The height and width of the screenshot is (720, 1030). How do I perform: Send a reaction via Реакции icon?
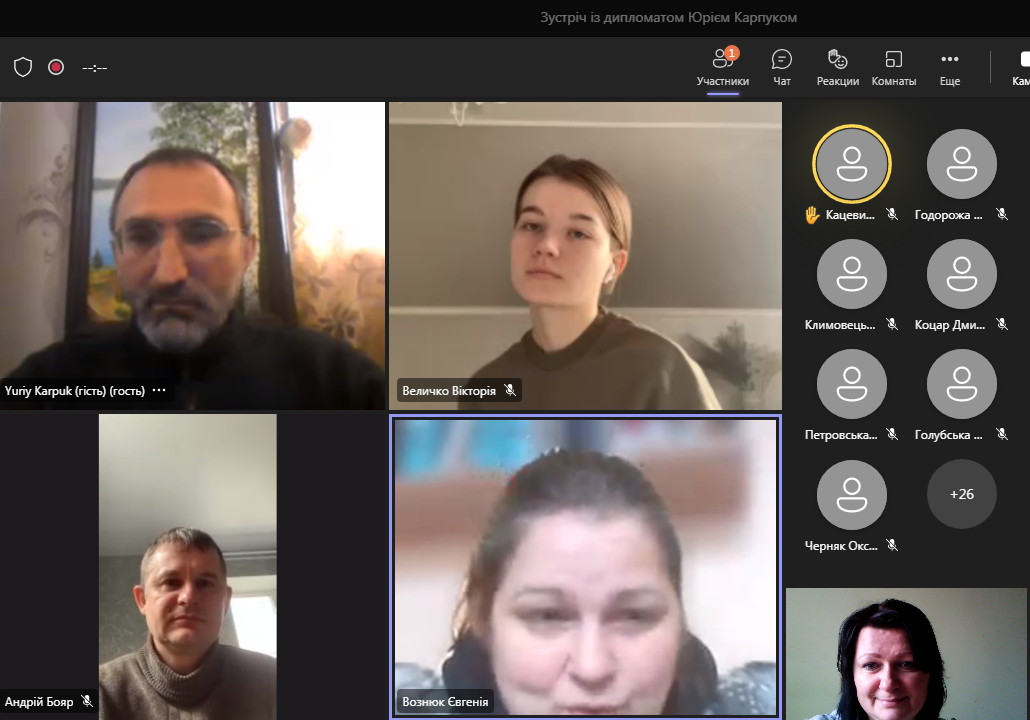coord(836,68)
